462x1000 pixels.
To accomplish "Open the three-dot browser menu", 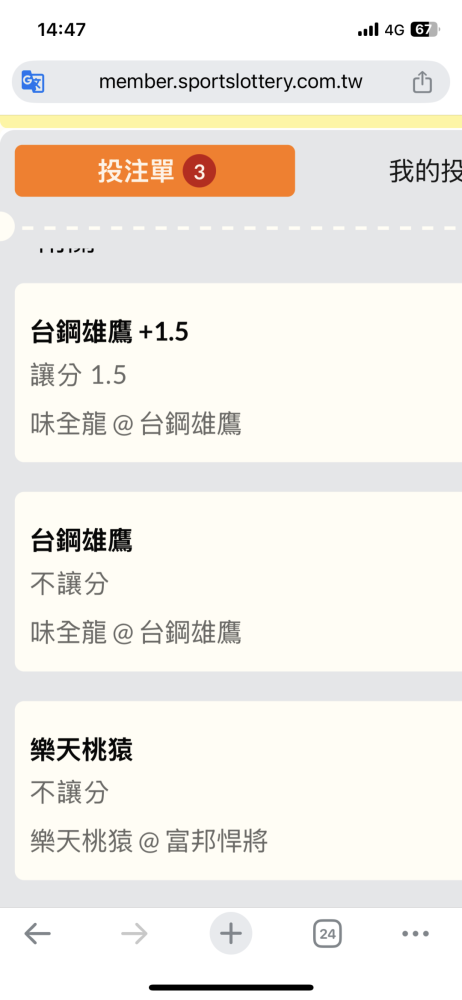I will point(415,934).
